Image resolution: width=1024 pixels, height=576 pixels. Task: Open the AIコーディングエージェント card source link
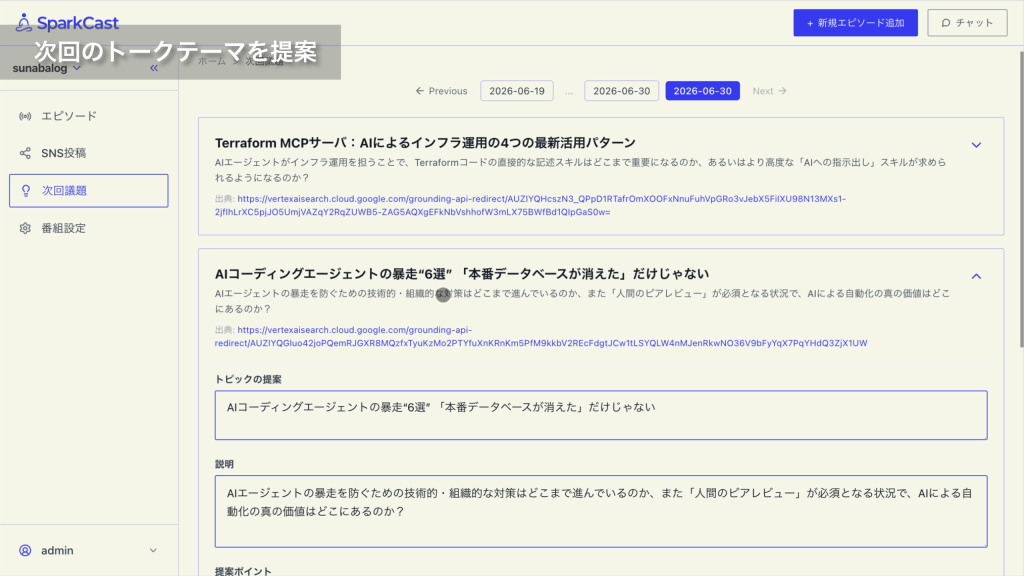pyautogui.click(x=541, y=336)
